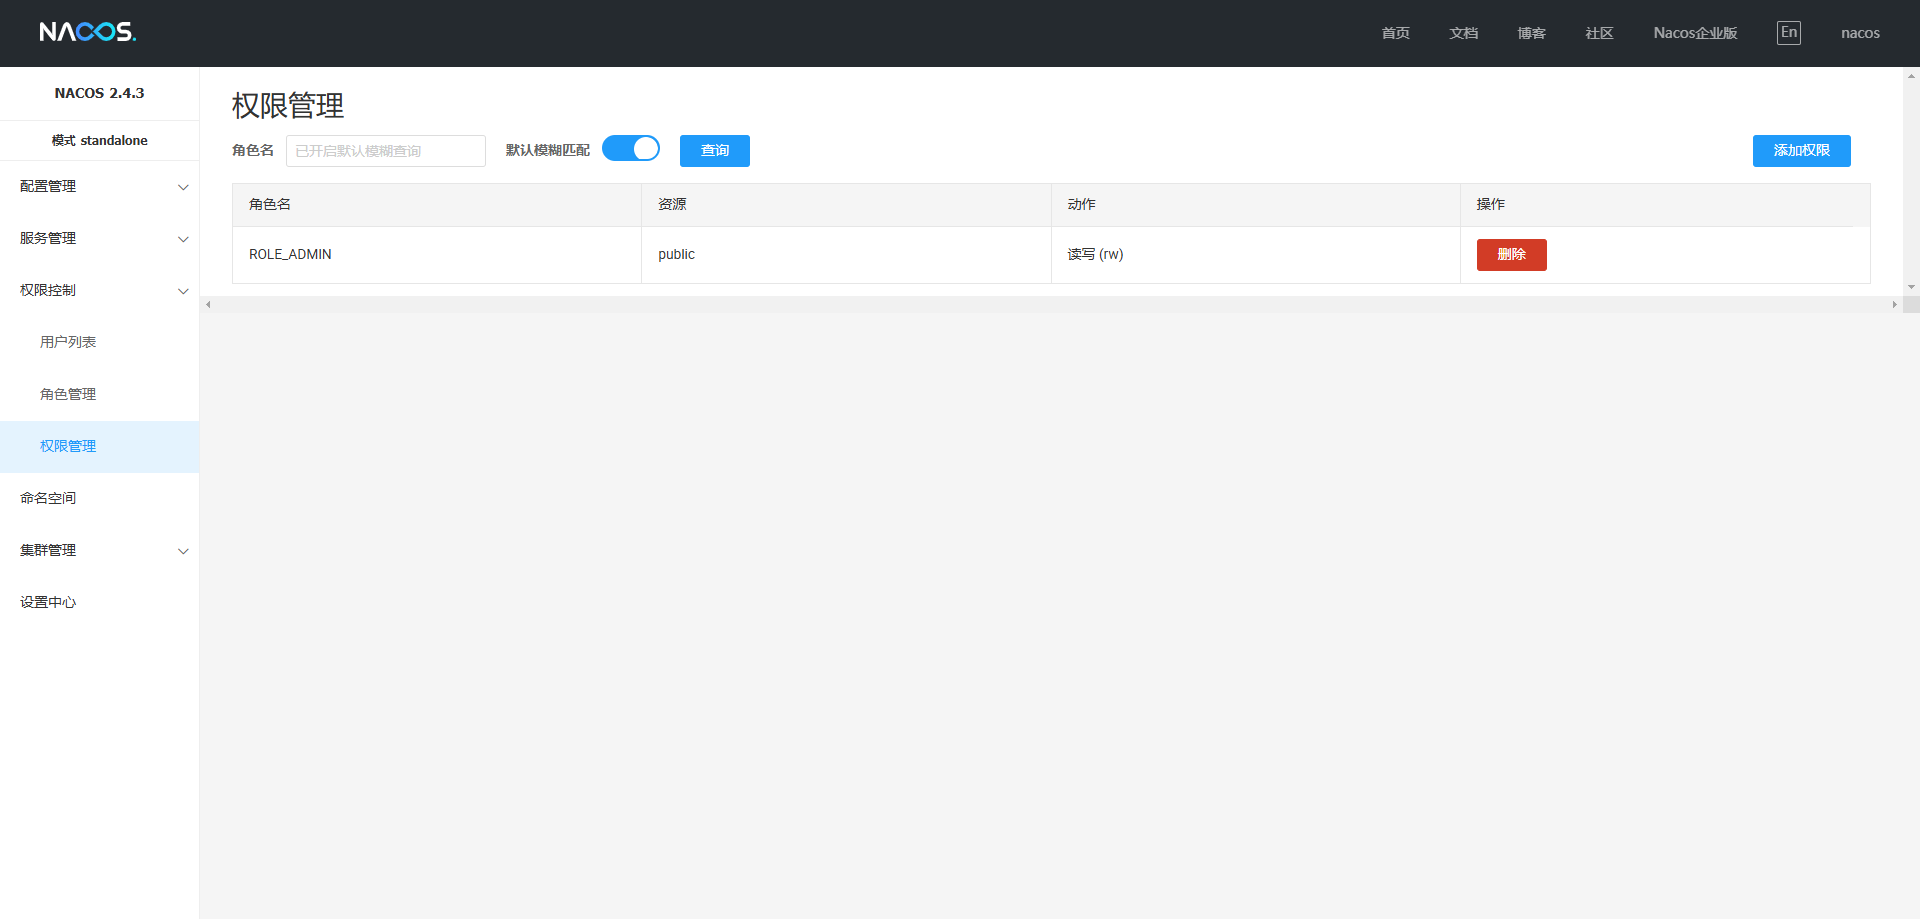Click the vertical scrollbar up arrow

point(1911,75)
